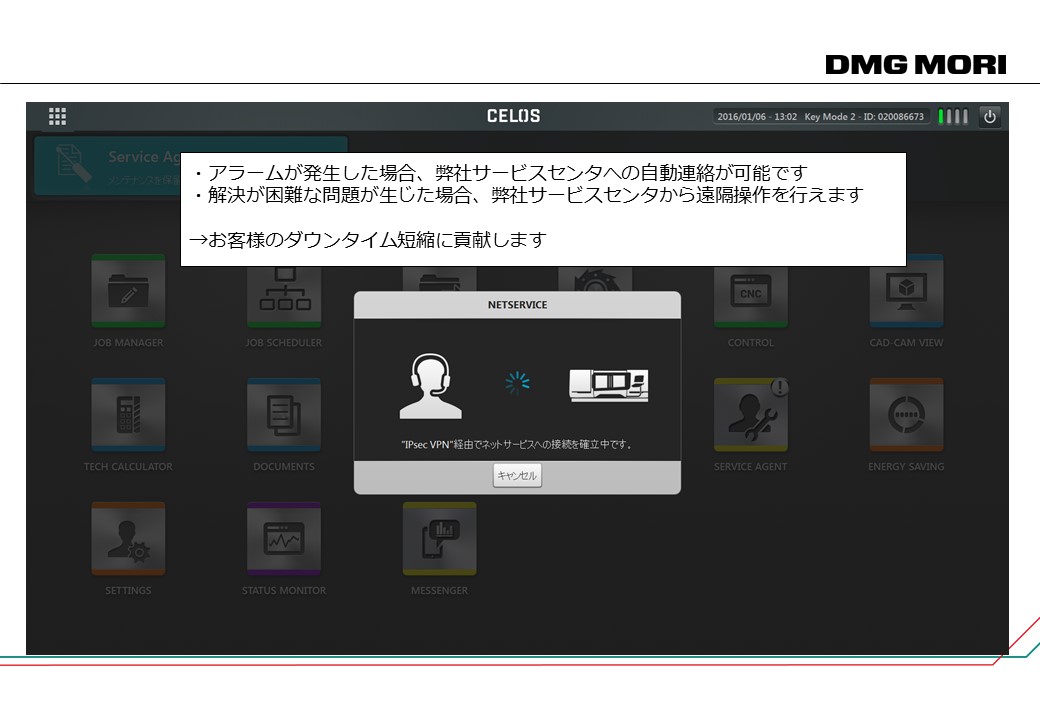
Task: Launch the JOB SCHEDULER app
Action: [284, 298]
